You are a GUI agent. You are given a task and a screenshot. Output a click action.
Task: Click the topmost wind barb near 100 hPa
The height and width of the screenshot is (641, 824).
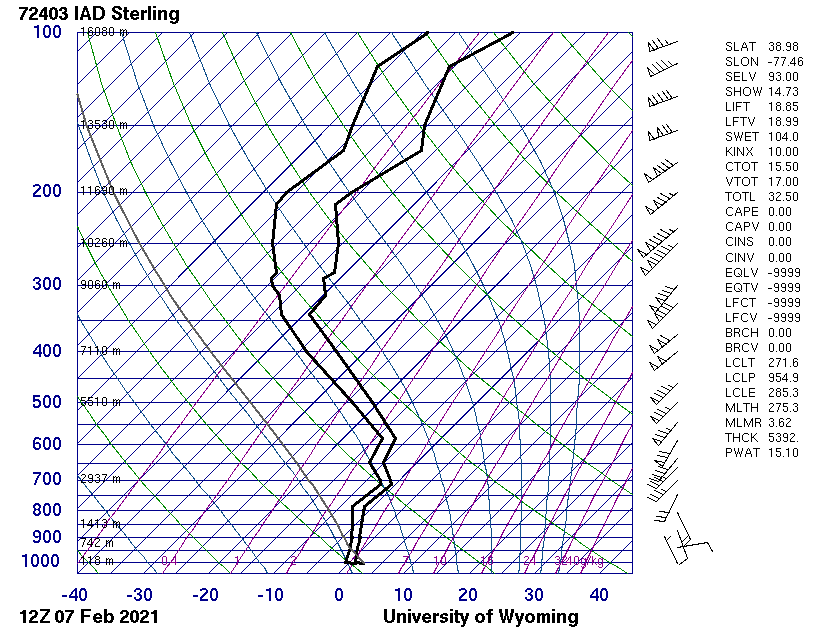pyautogui.click(x=662, y=45)
